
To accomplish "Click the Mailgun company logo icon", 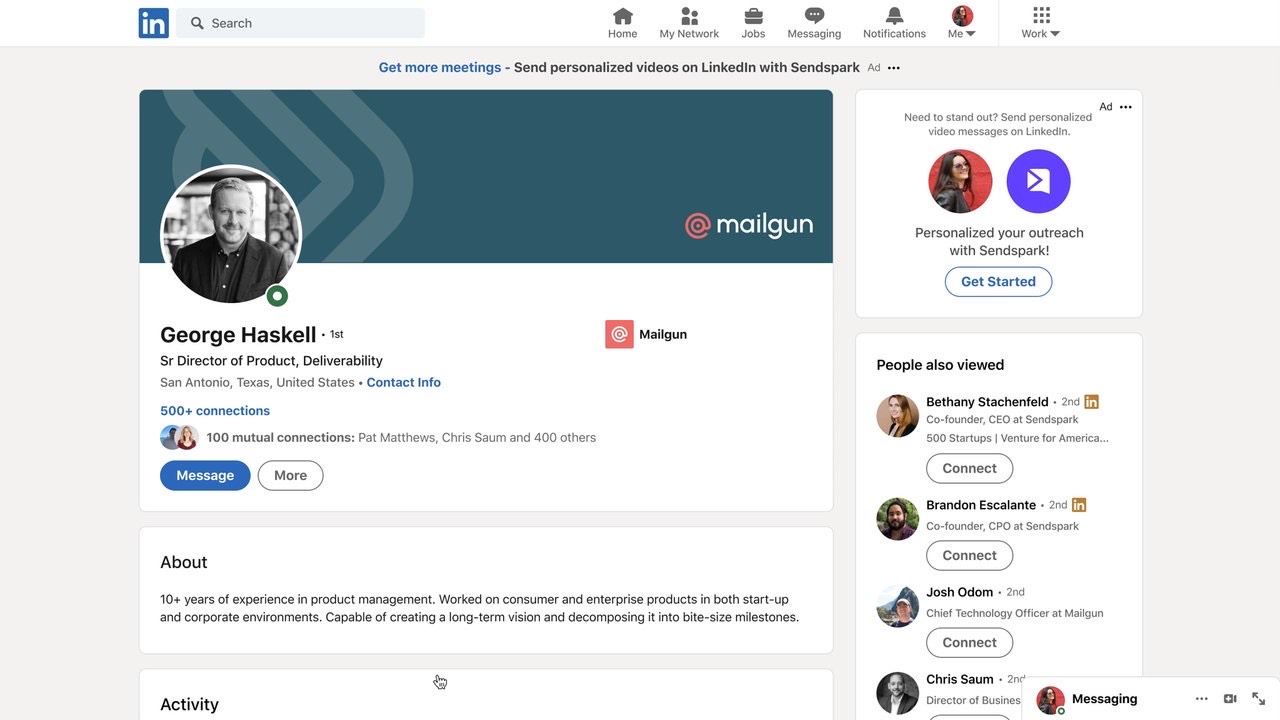I will pyautogui.click(x=619, y=334).
